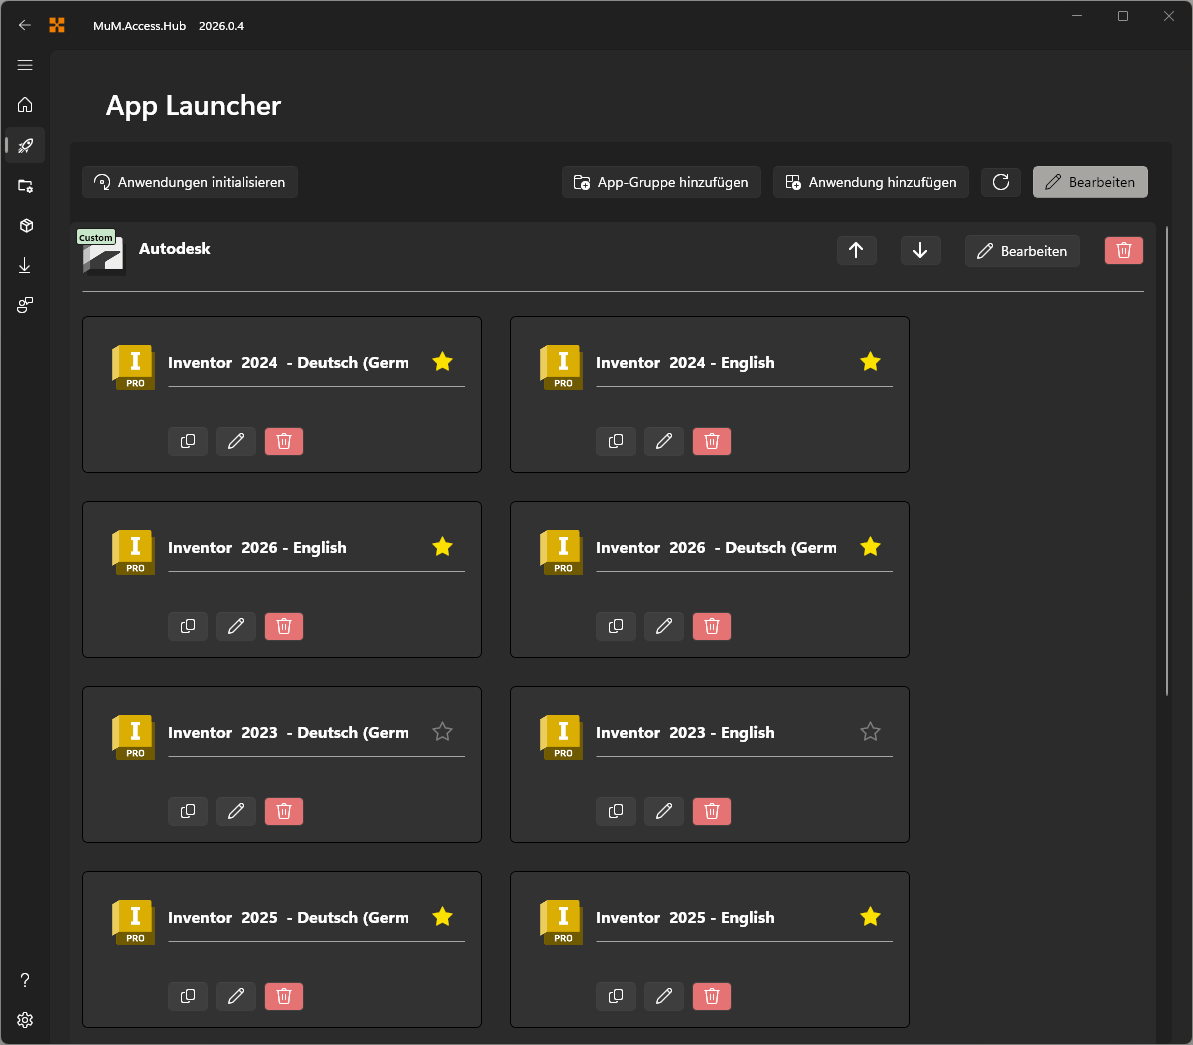Delete the Inventor 2024 - English entry
Screen dimensions: 1193x1045
(712, 441)
